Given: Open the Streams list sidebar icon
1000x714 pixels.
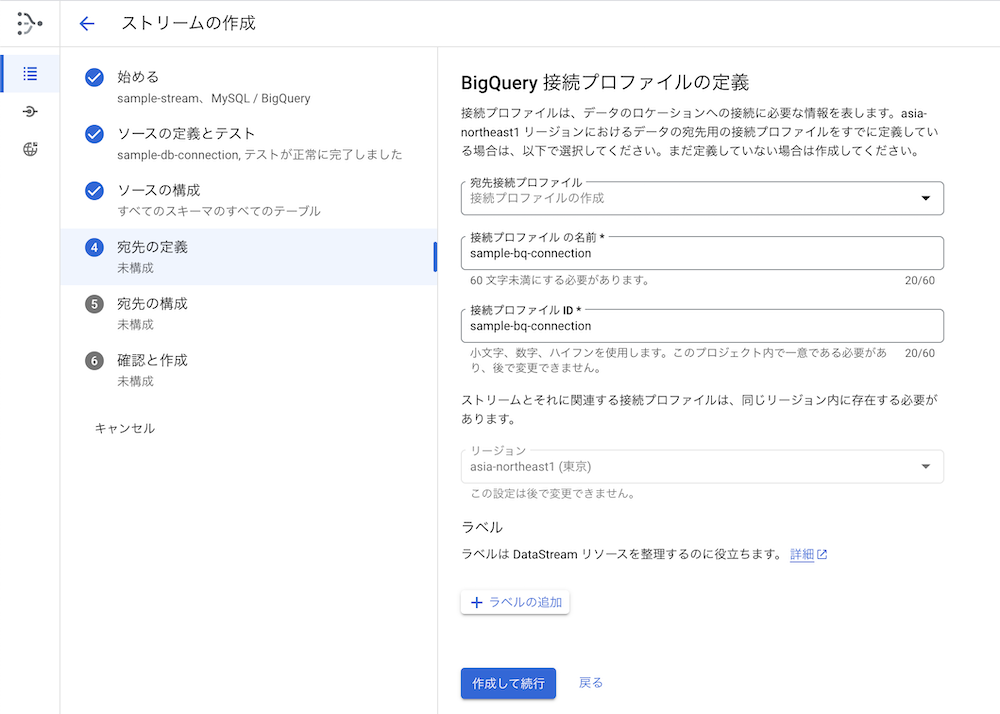Looking at the screenshot, I should (x=30, y=74).
